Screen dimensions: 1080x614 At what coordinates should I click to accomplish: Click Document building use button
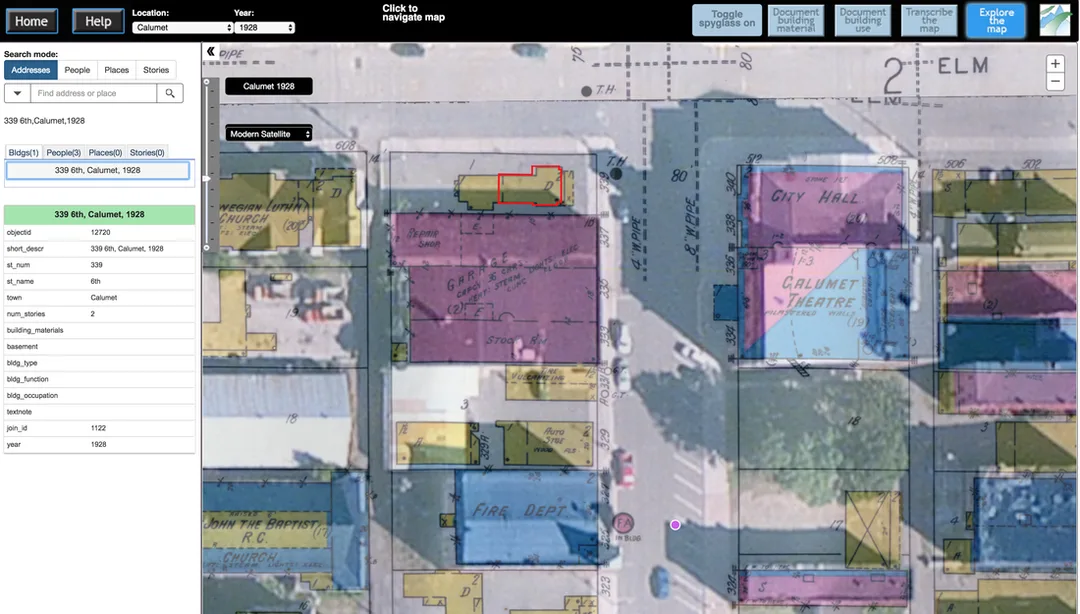point(862,20)
